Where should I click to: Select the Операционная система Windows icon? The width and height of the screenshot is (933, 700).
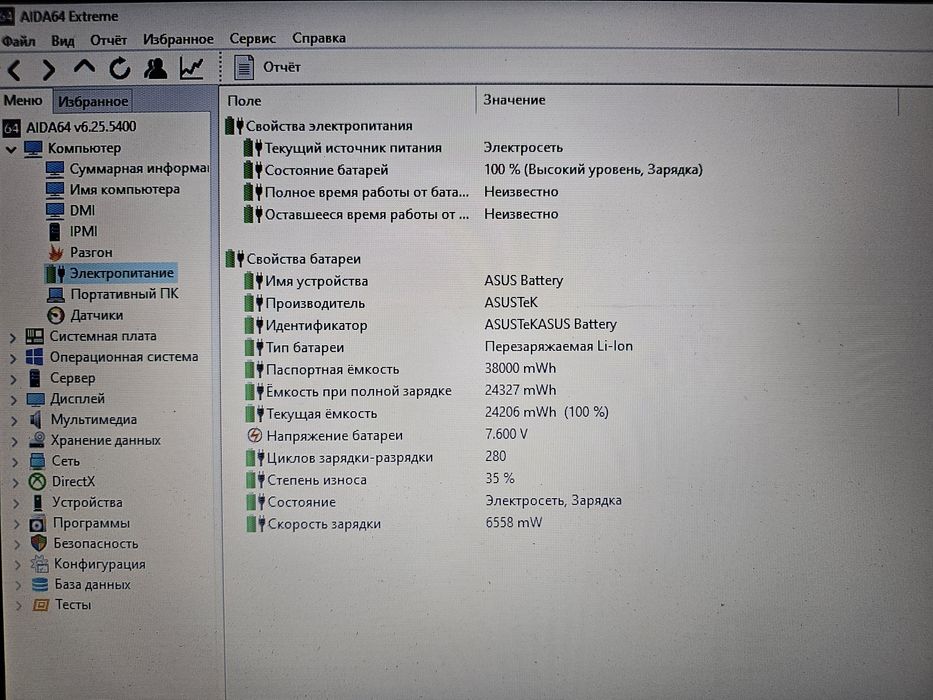tap(35, 357)
